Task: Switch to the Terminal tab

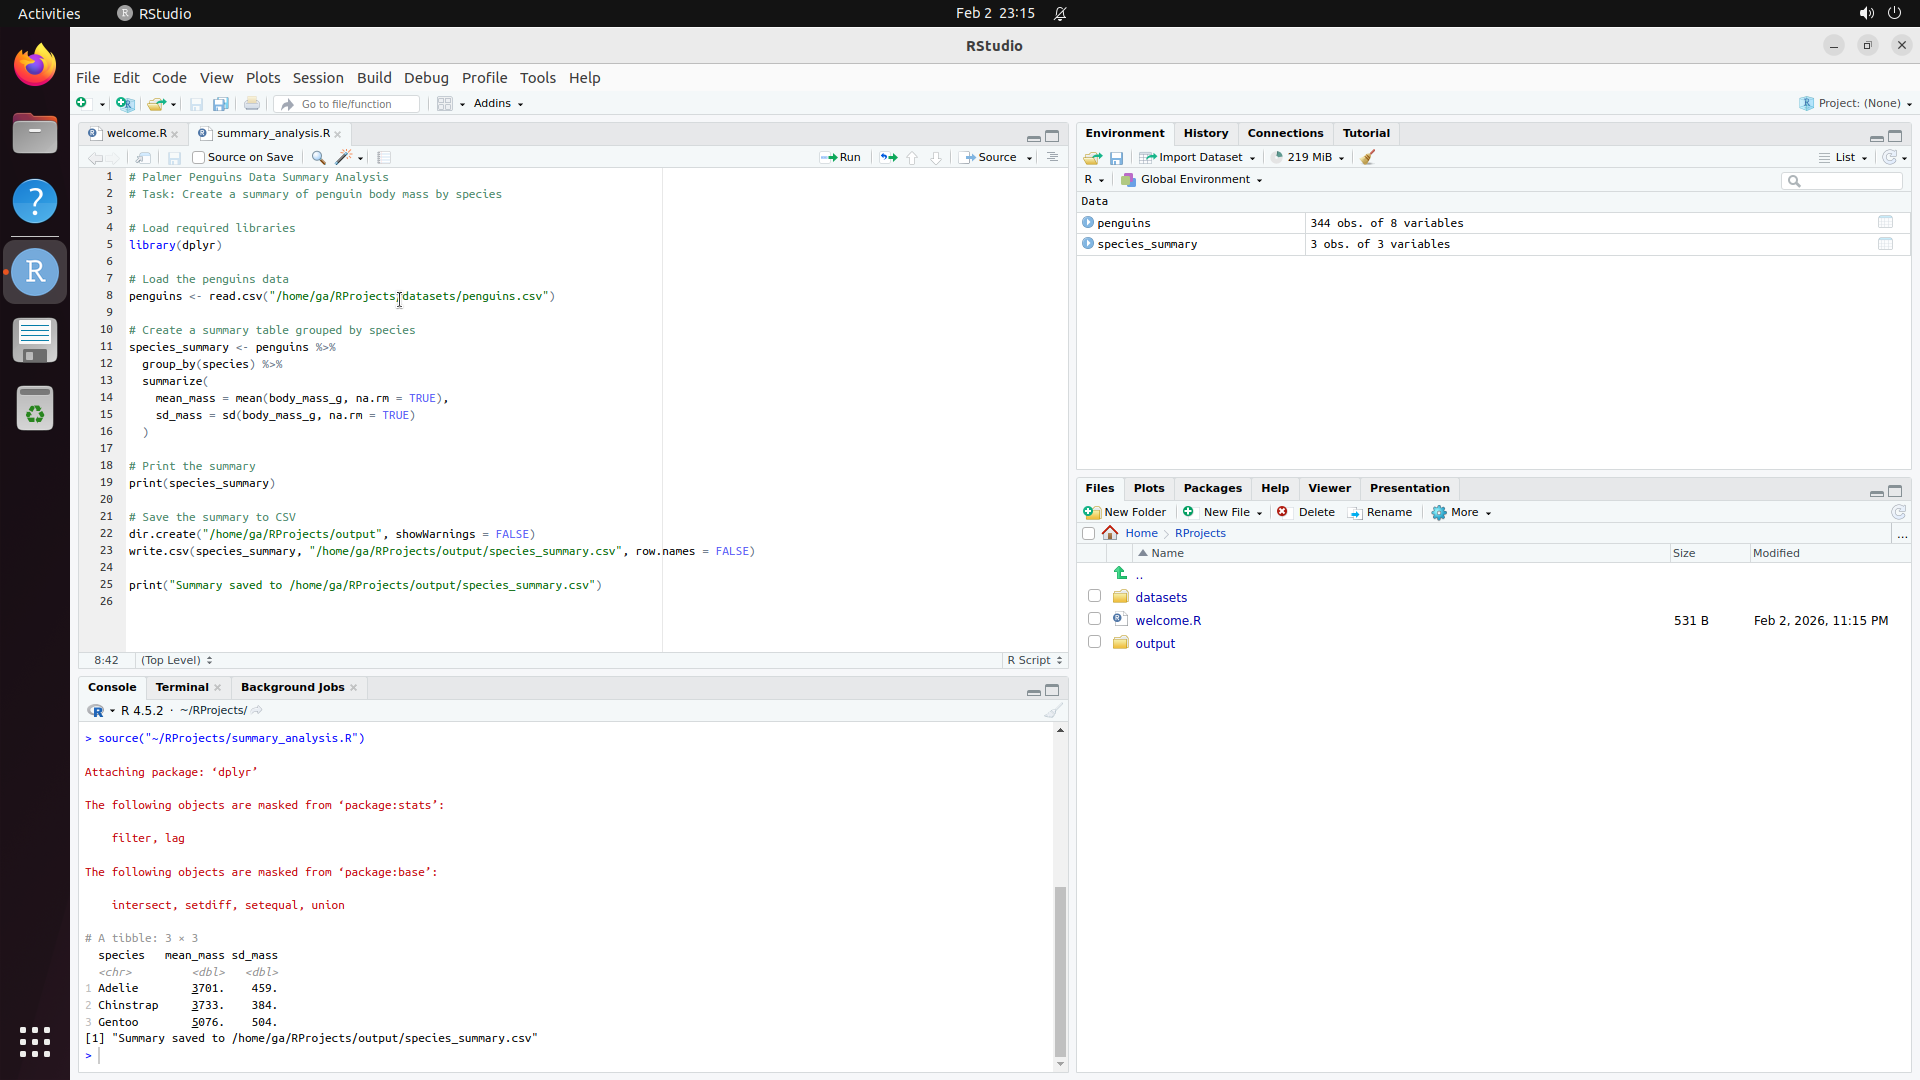Action: pyautogui.click(x=181, y=687)
